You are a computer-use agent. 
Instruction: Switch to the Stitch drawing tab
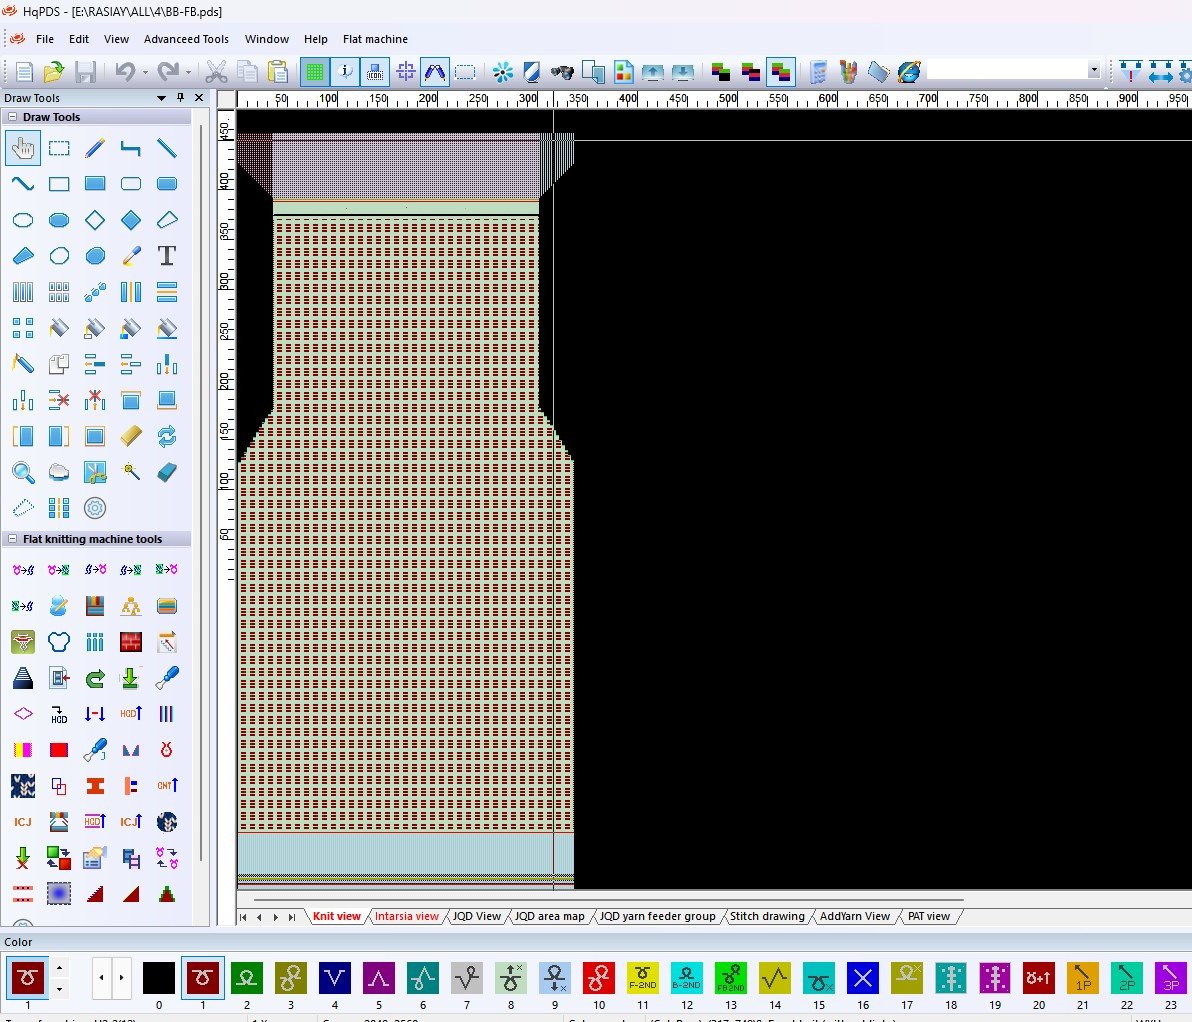point(767,916)
